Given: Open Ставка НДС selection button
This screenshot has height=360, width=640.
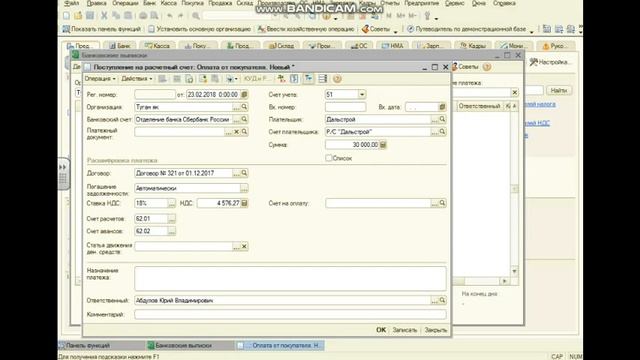Looking at the screenshot, I should click(x=171, y=203).
